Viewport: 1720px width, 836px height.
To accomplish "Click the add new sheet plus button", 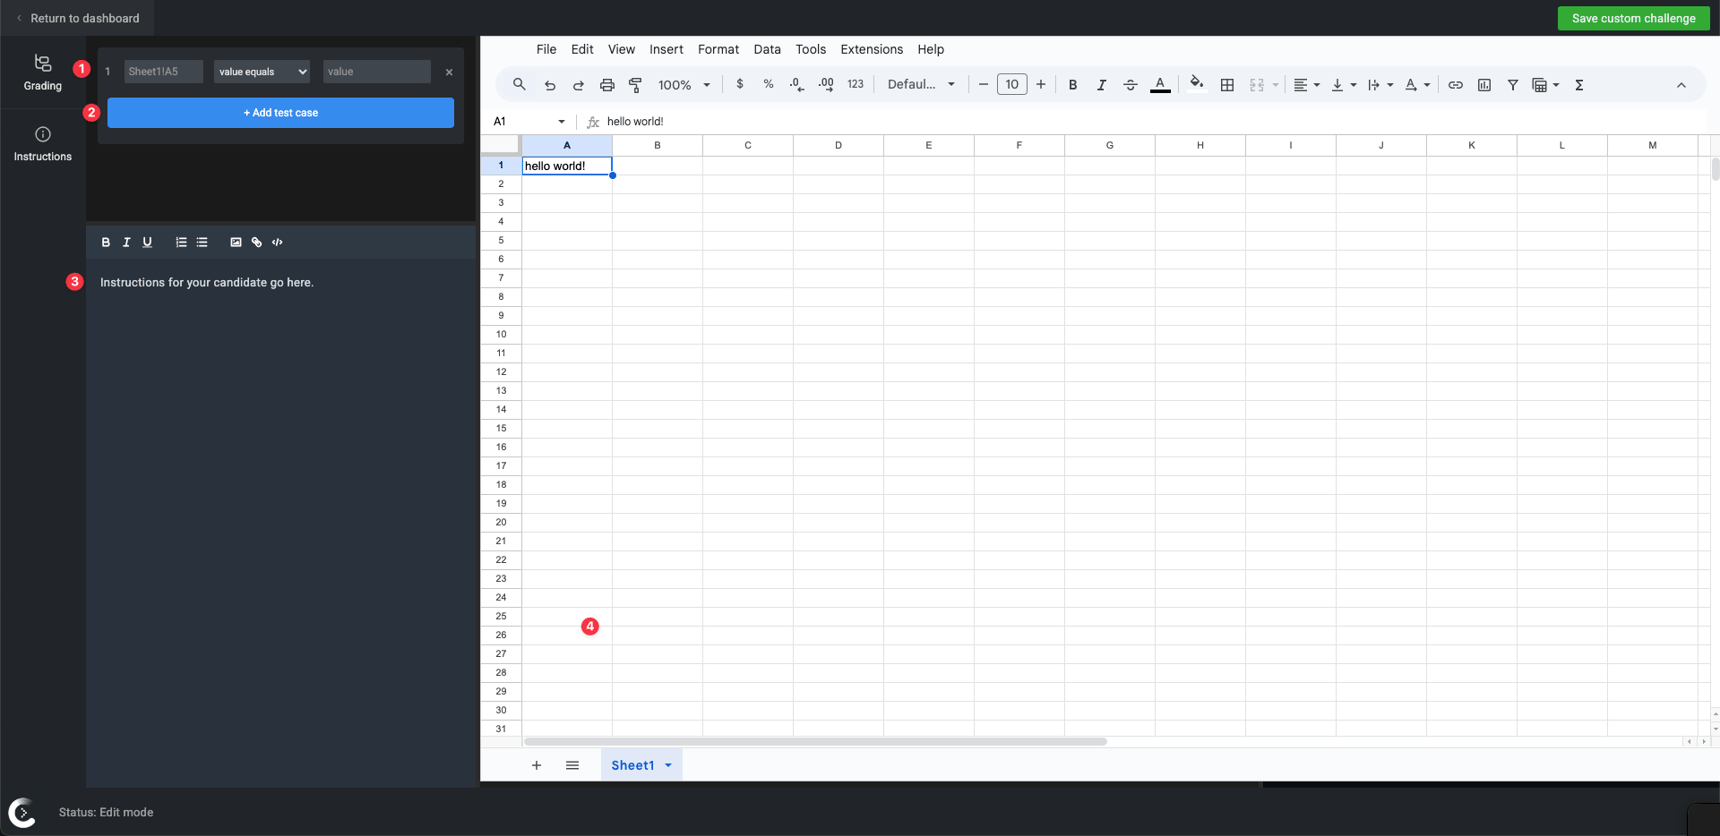I will coord(537,765).
